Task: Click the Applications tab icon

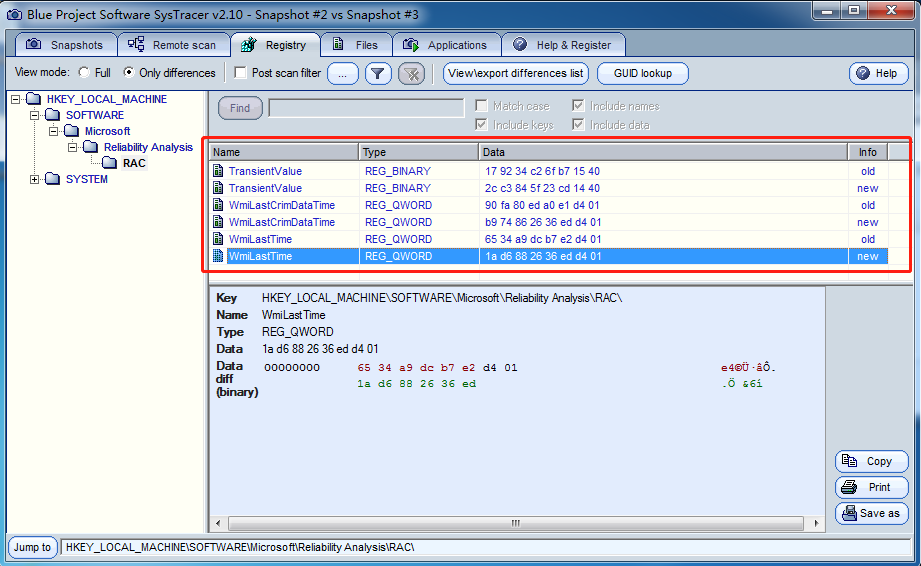Action: [x=411, y=45]
